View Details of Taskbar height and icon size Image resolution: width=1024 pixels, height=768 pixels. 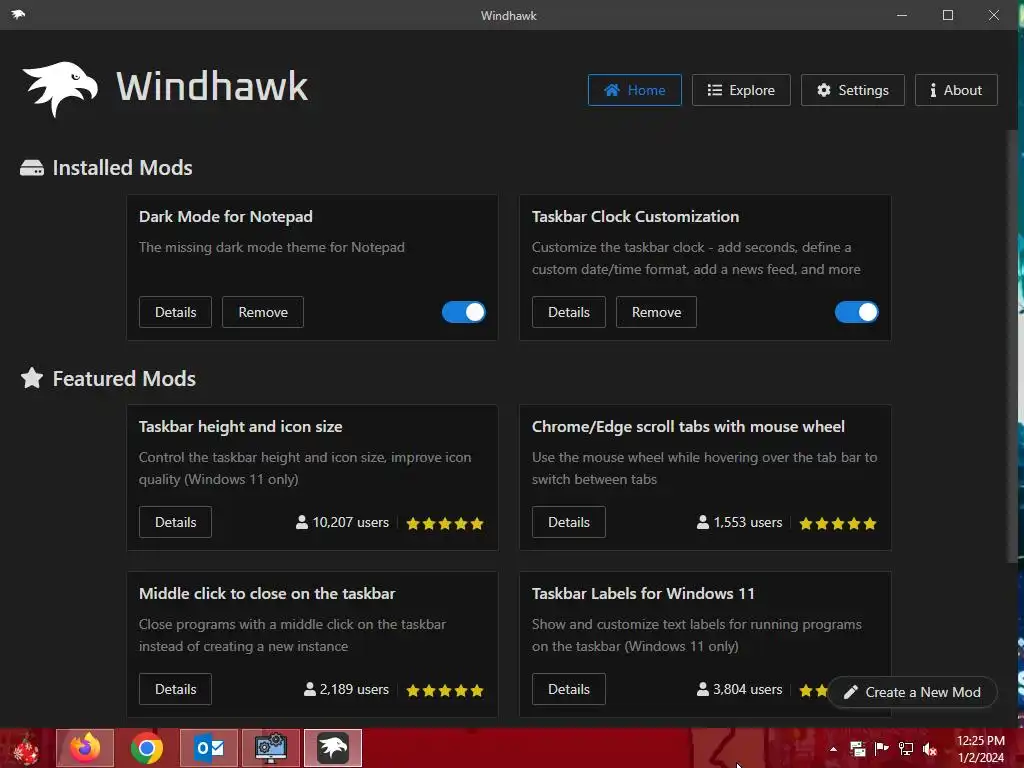click(175, 522)
